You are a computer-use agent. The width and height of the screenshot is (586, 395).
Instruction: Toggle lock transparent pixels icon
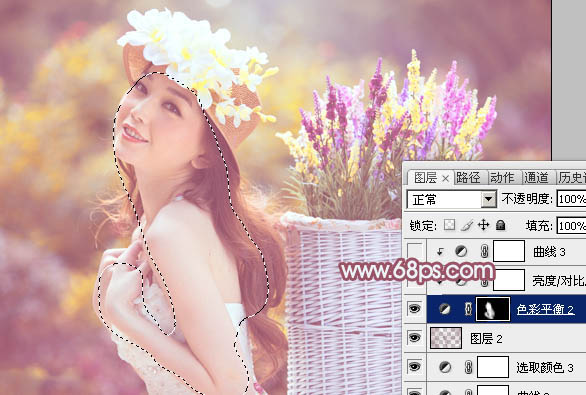[449, 225]
